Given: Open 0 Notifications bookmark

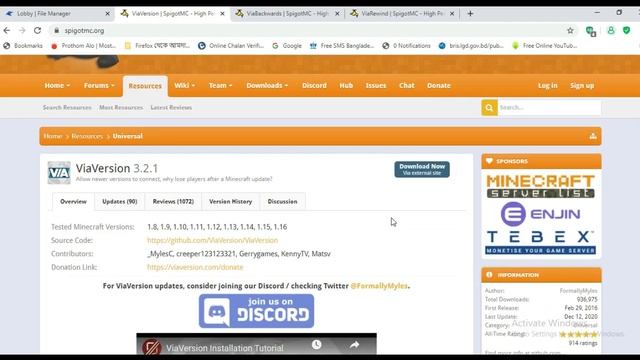Looking at the screenshot, I should tap(407, 46).
